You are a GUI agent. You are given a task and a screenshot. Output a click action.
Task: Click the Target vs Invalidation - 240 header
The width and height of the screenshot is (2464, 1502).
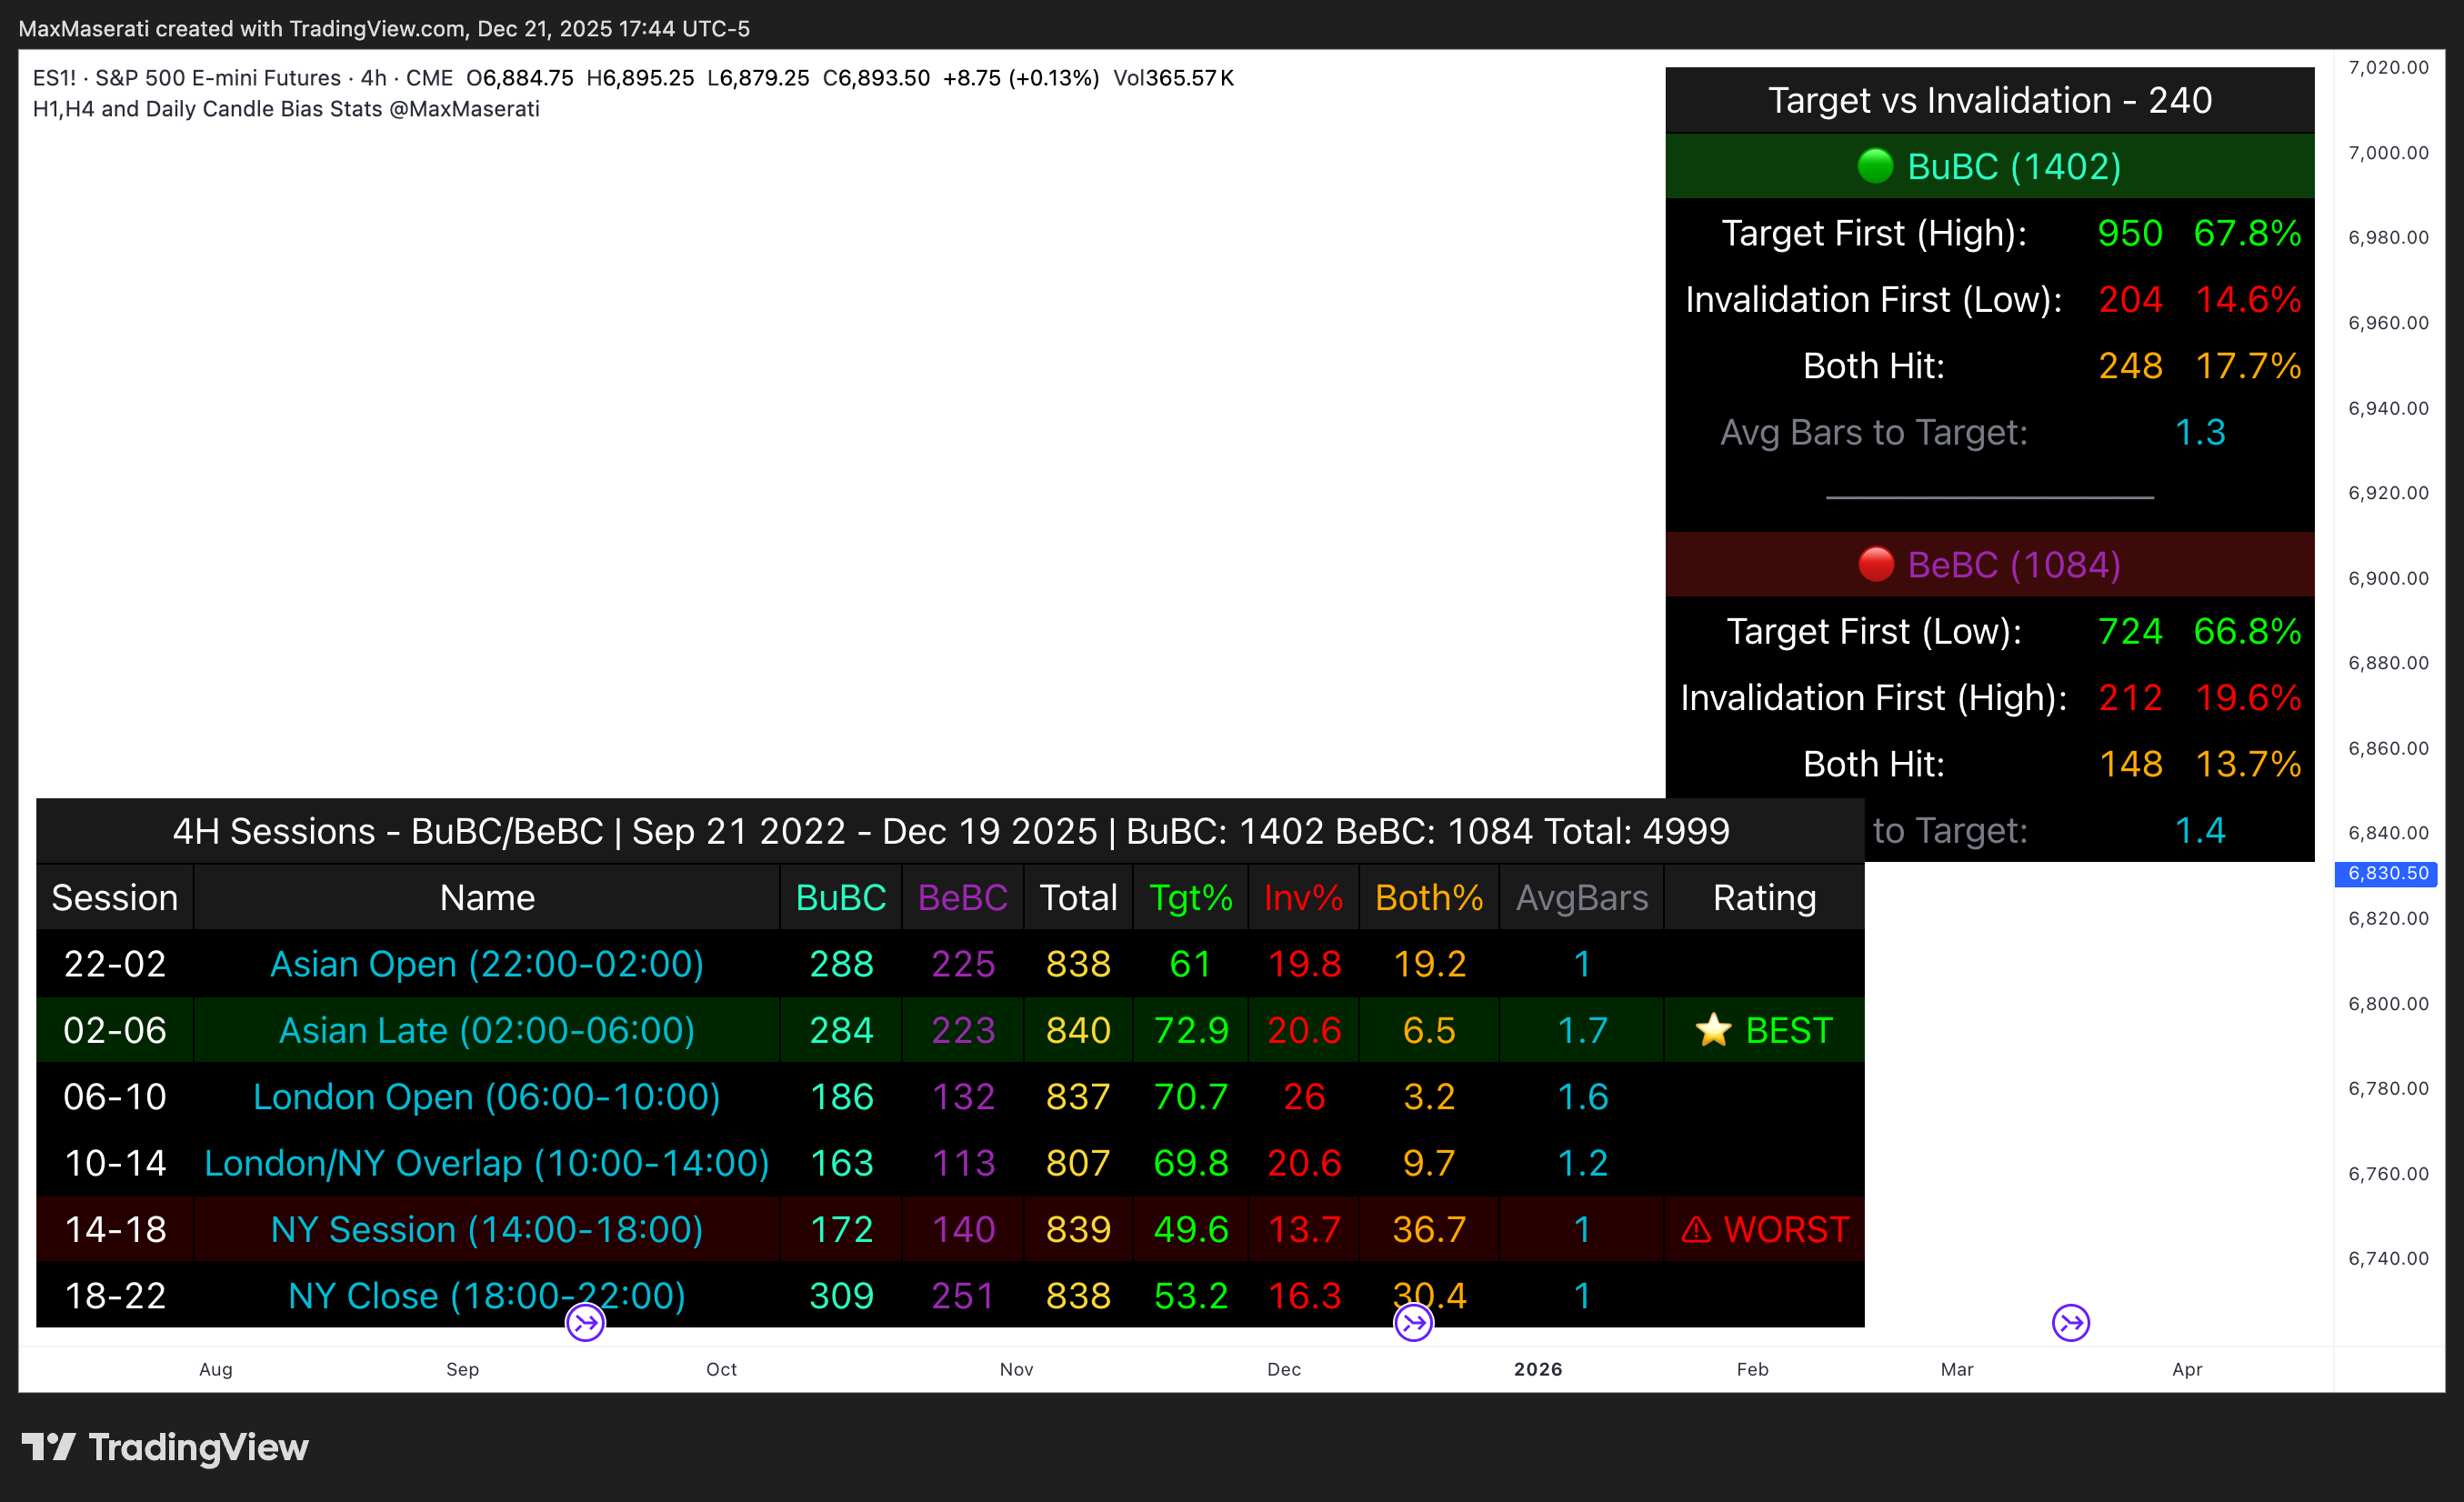tap(1990, 100)
